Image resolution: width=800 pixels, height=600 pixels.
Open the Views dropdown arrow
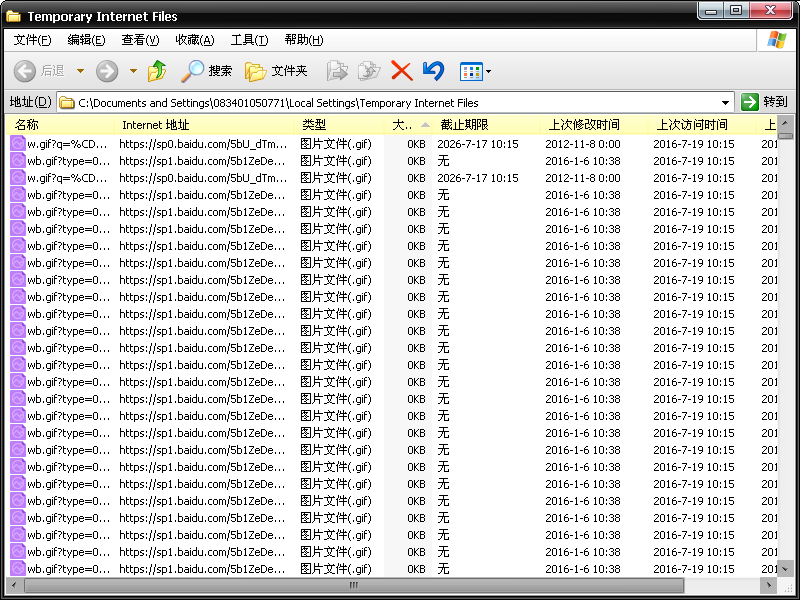click(488, 71)
